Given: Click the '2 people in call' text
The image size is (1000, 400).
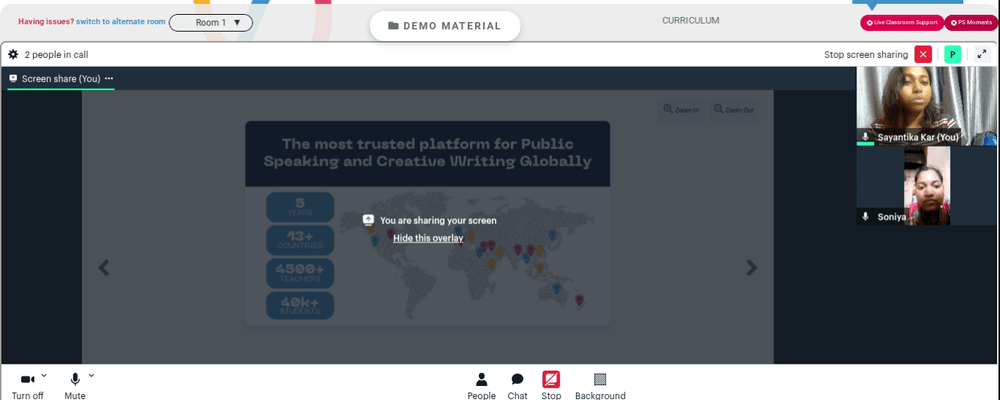Looking at the screenshot, I should [56, 55].
